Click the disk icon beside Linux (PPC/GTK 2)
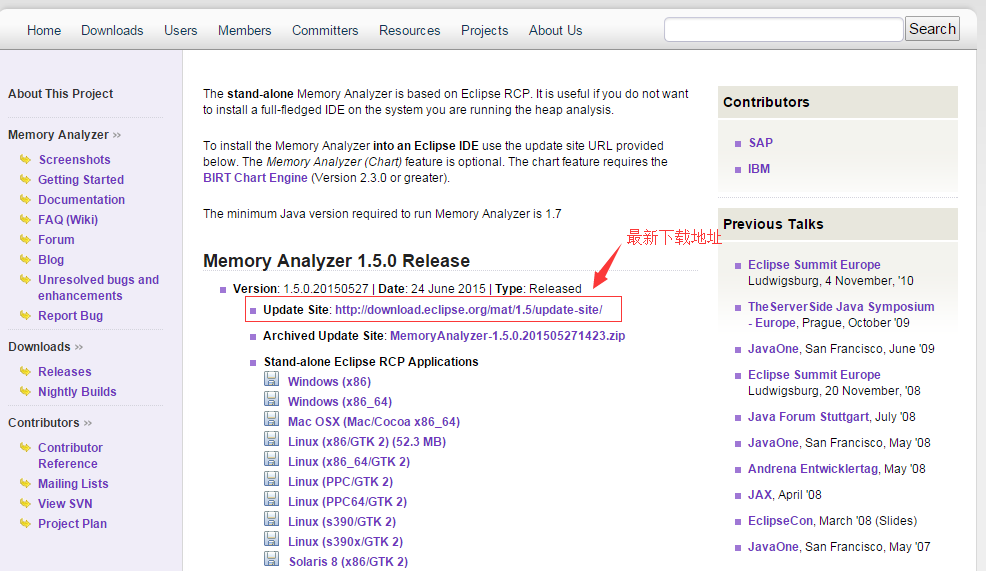 coord(272,479)
